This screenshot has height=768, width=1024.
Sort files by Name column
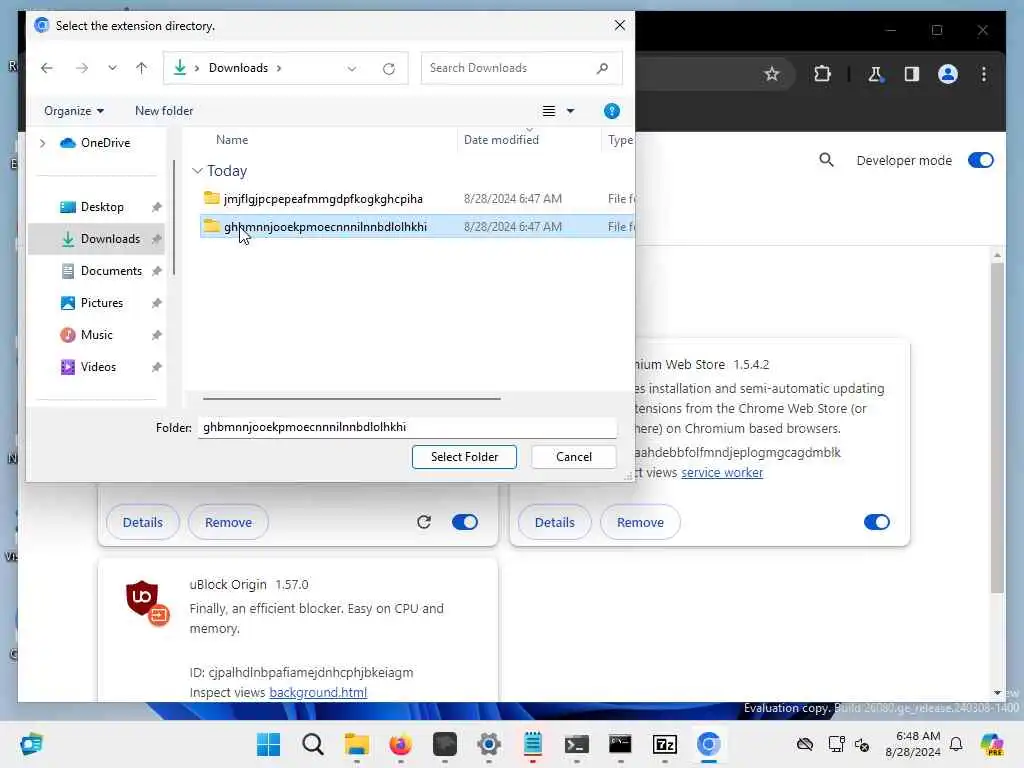[232, 140]
